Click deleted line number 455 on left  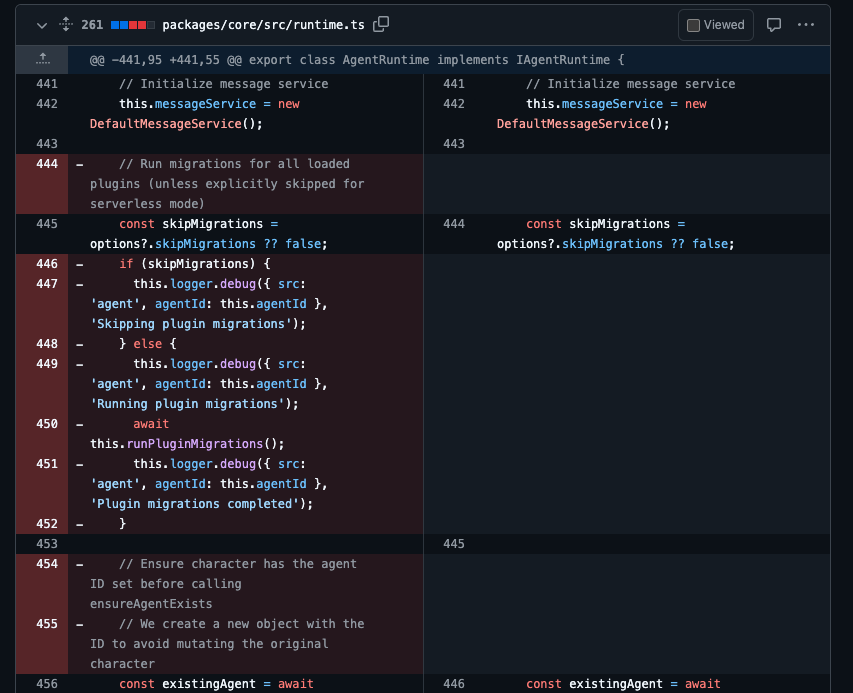[x=46, y=624]
